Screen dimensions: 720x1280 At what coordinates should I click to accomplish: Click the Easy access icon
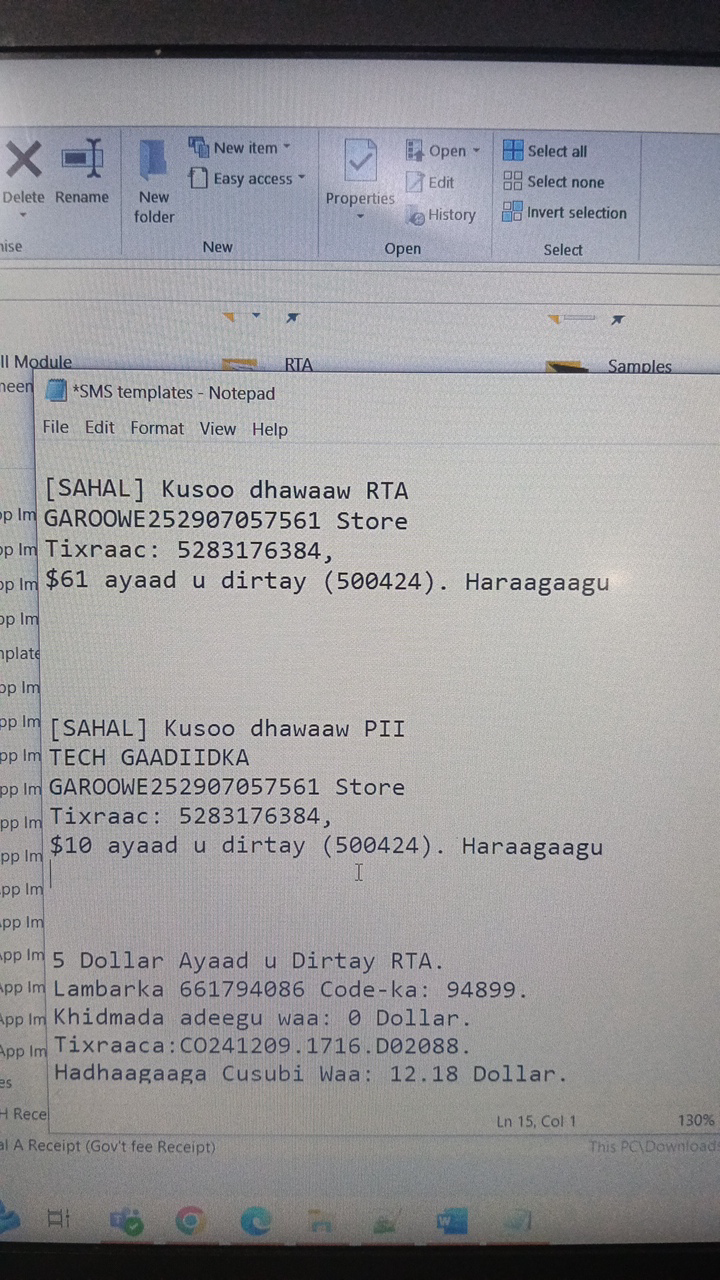[x=198, y=179]
